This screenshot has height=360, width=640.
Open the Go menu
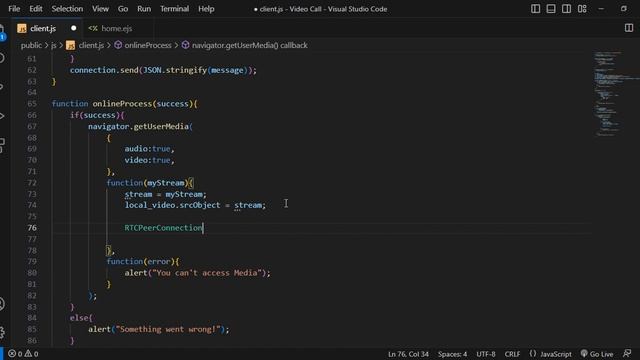(x=122, y=9)
